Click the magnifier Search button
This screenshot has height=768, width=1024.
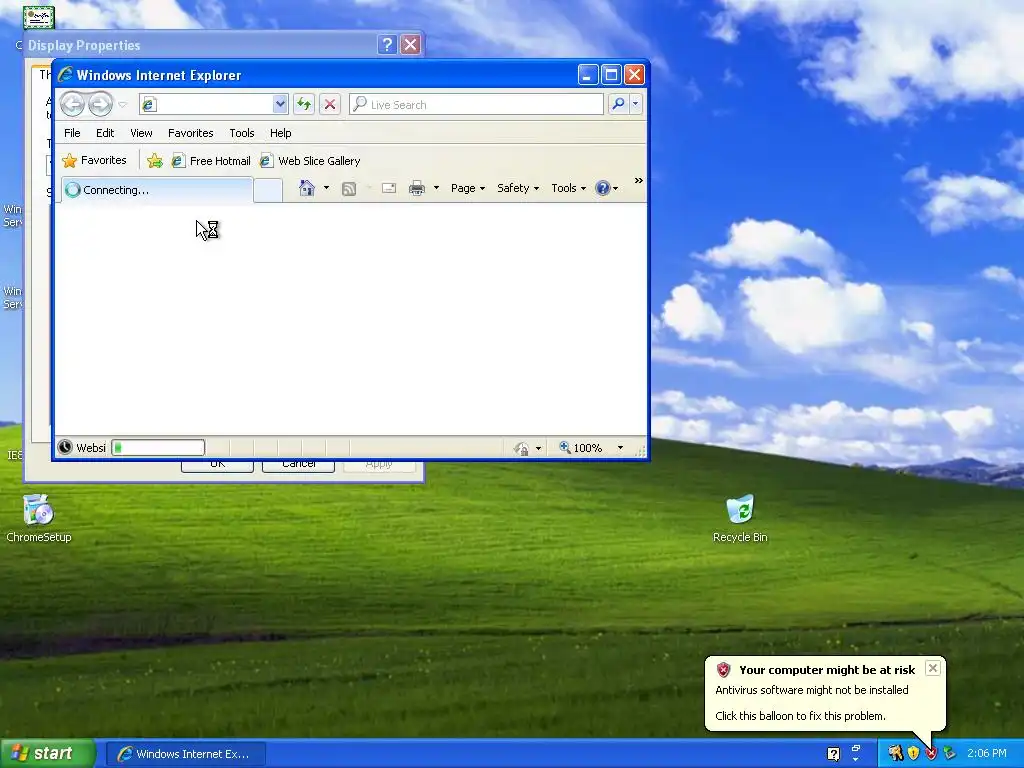(618, 104)
